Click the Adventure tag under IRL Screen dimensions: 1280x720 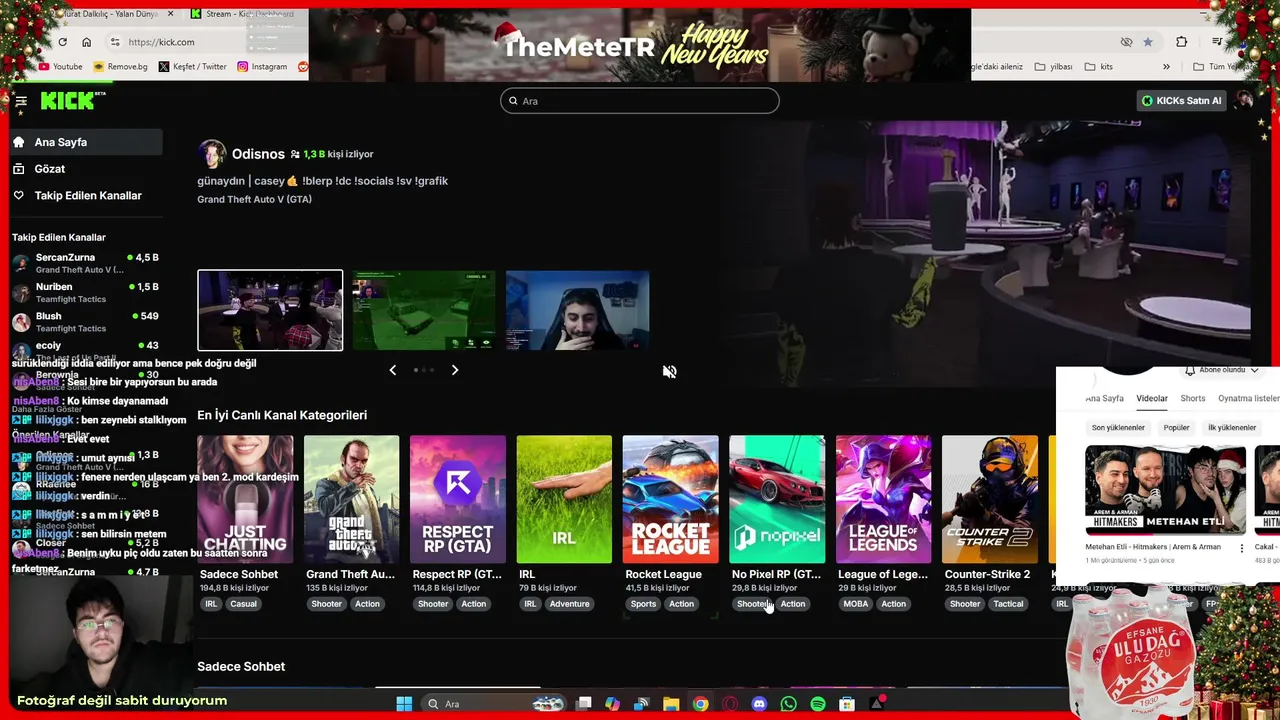pos(569,604)
